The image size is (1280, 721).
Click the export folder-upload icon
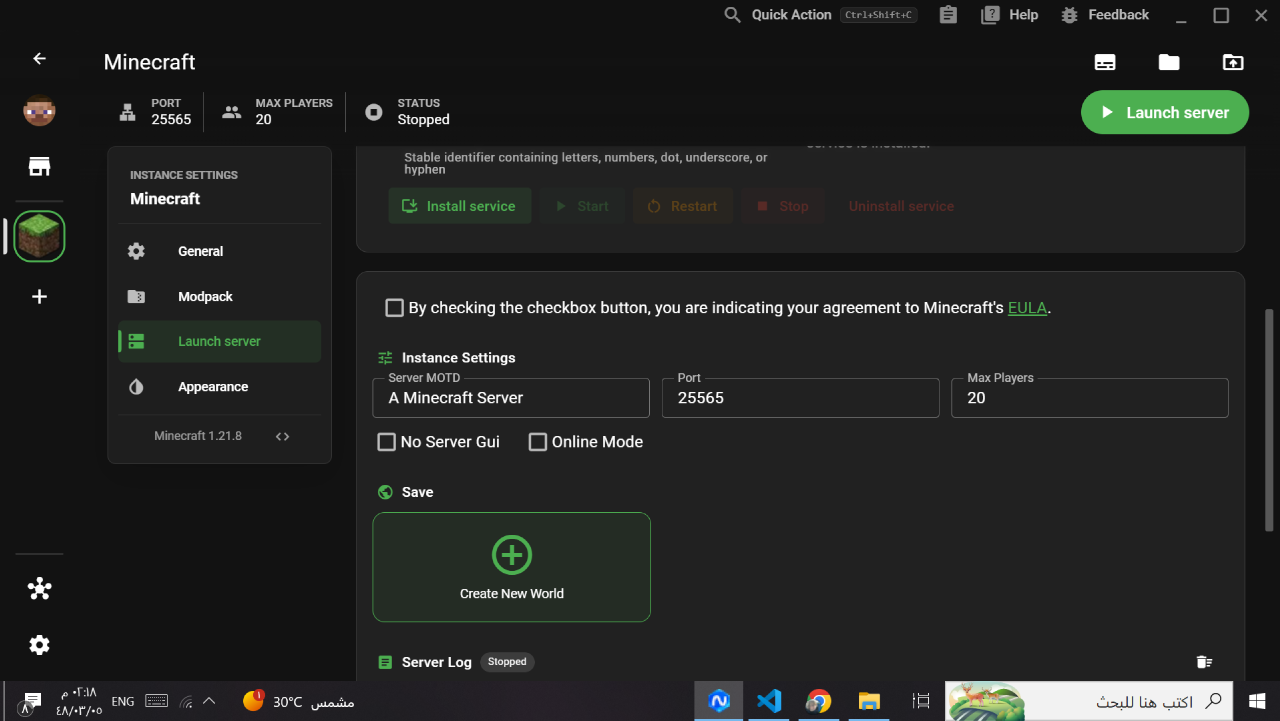tap(1233, 62)
